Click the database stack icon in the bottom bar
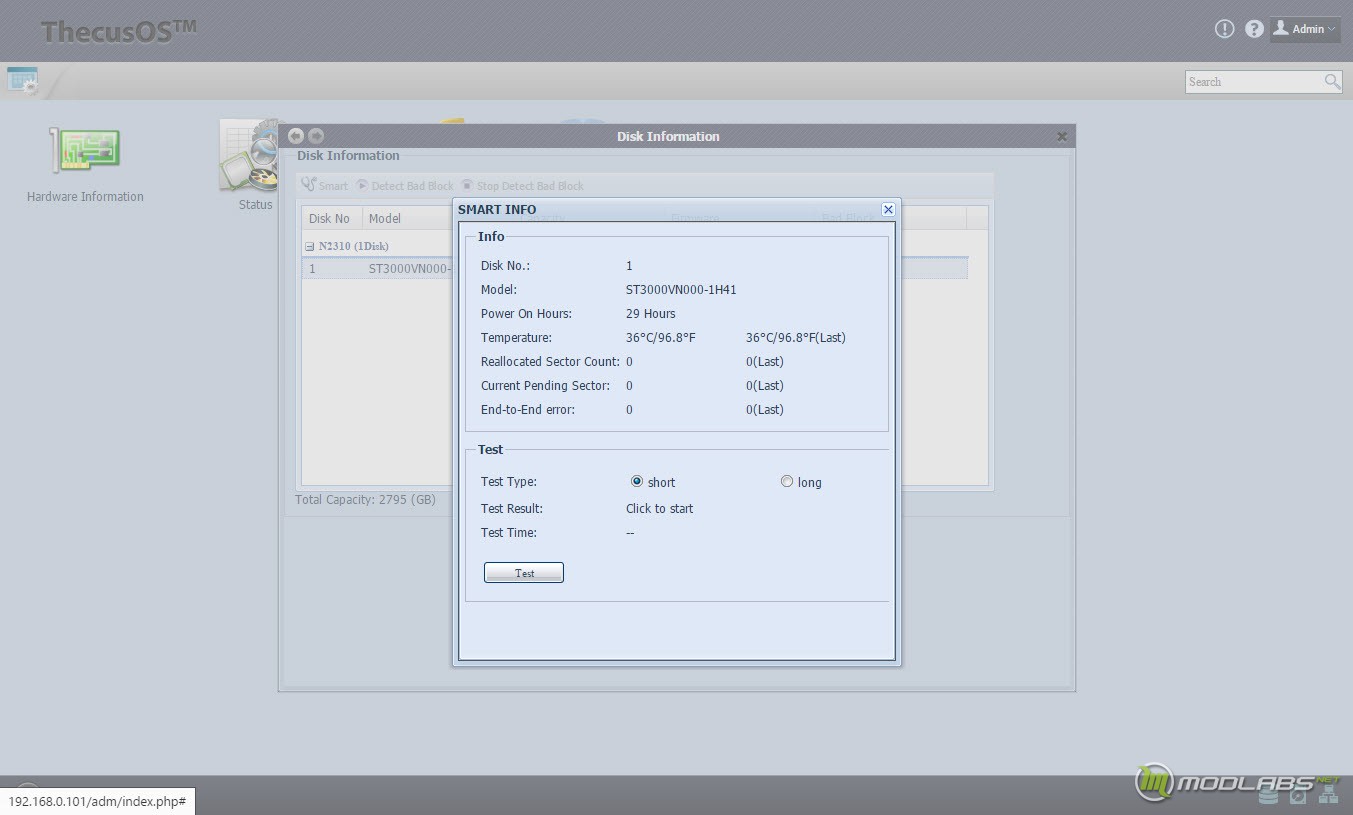1353x815 pixels. pyautogui.click(x=1268, y=795)
